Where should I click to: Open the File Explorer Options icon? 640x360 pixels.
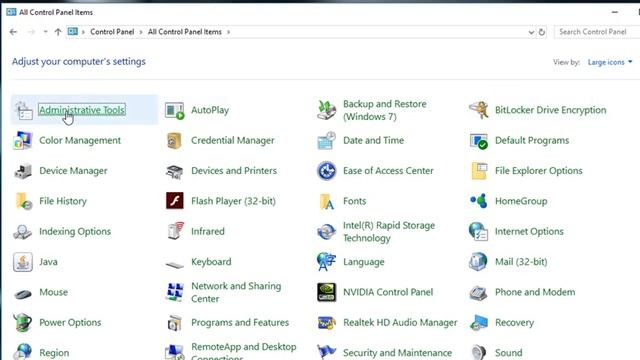478,171
